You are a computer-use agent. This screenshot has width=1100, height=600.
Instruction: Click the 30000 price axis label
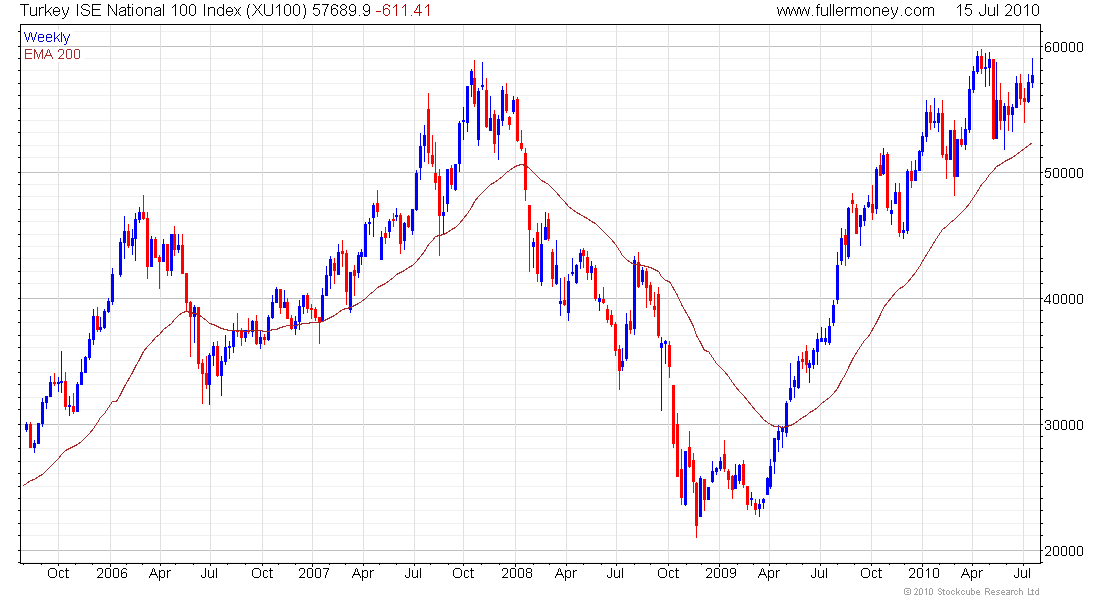tap(1064, 425)
